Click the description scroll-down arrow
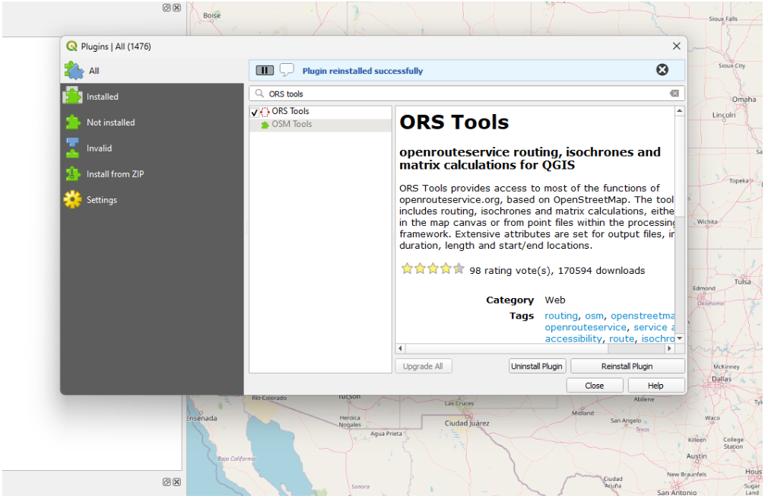The image size is (768, 499). click(679, 338)
